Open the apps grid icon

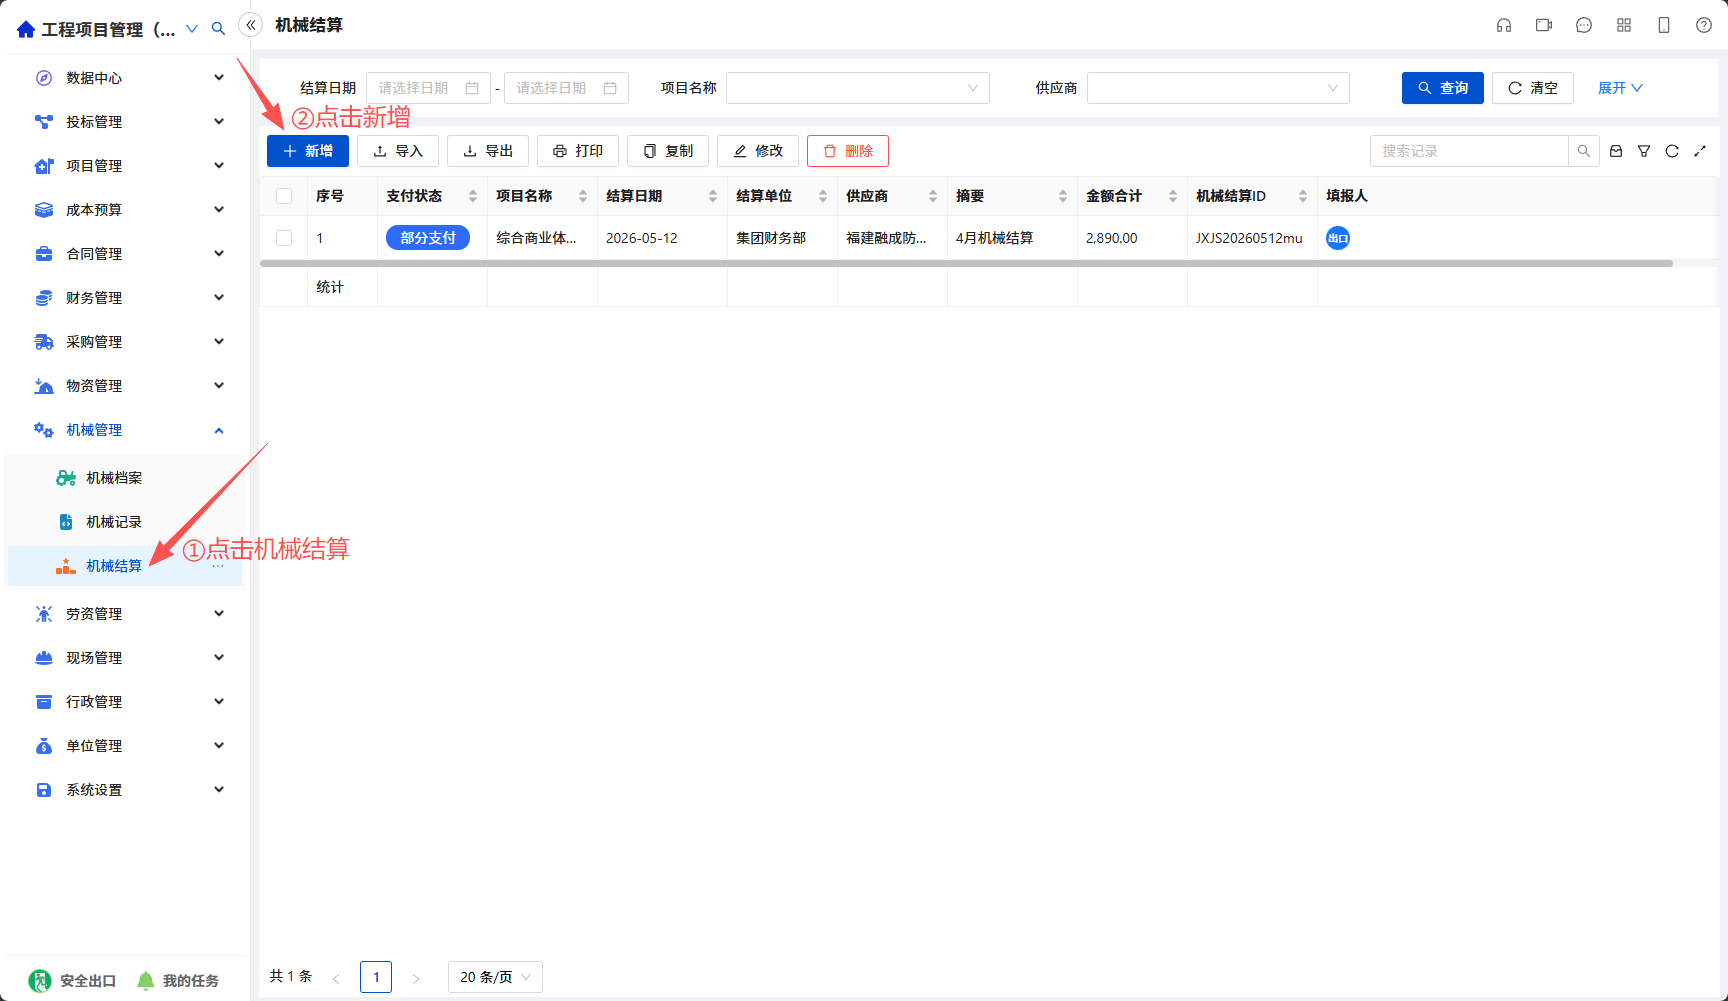tap(1624, 25)
